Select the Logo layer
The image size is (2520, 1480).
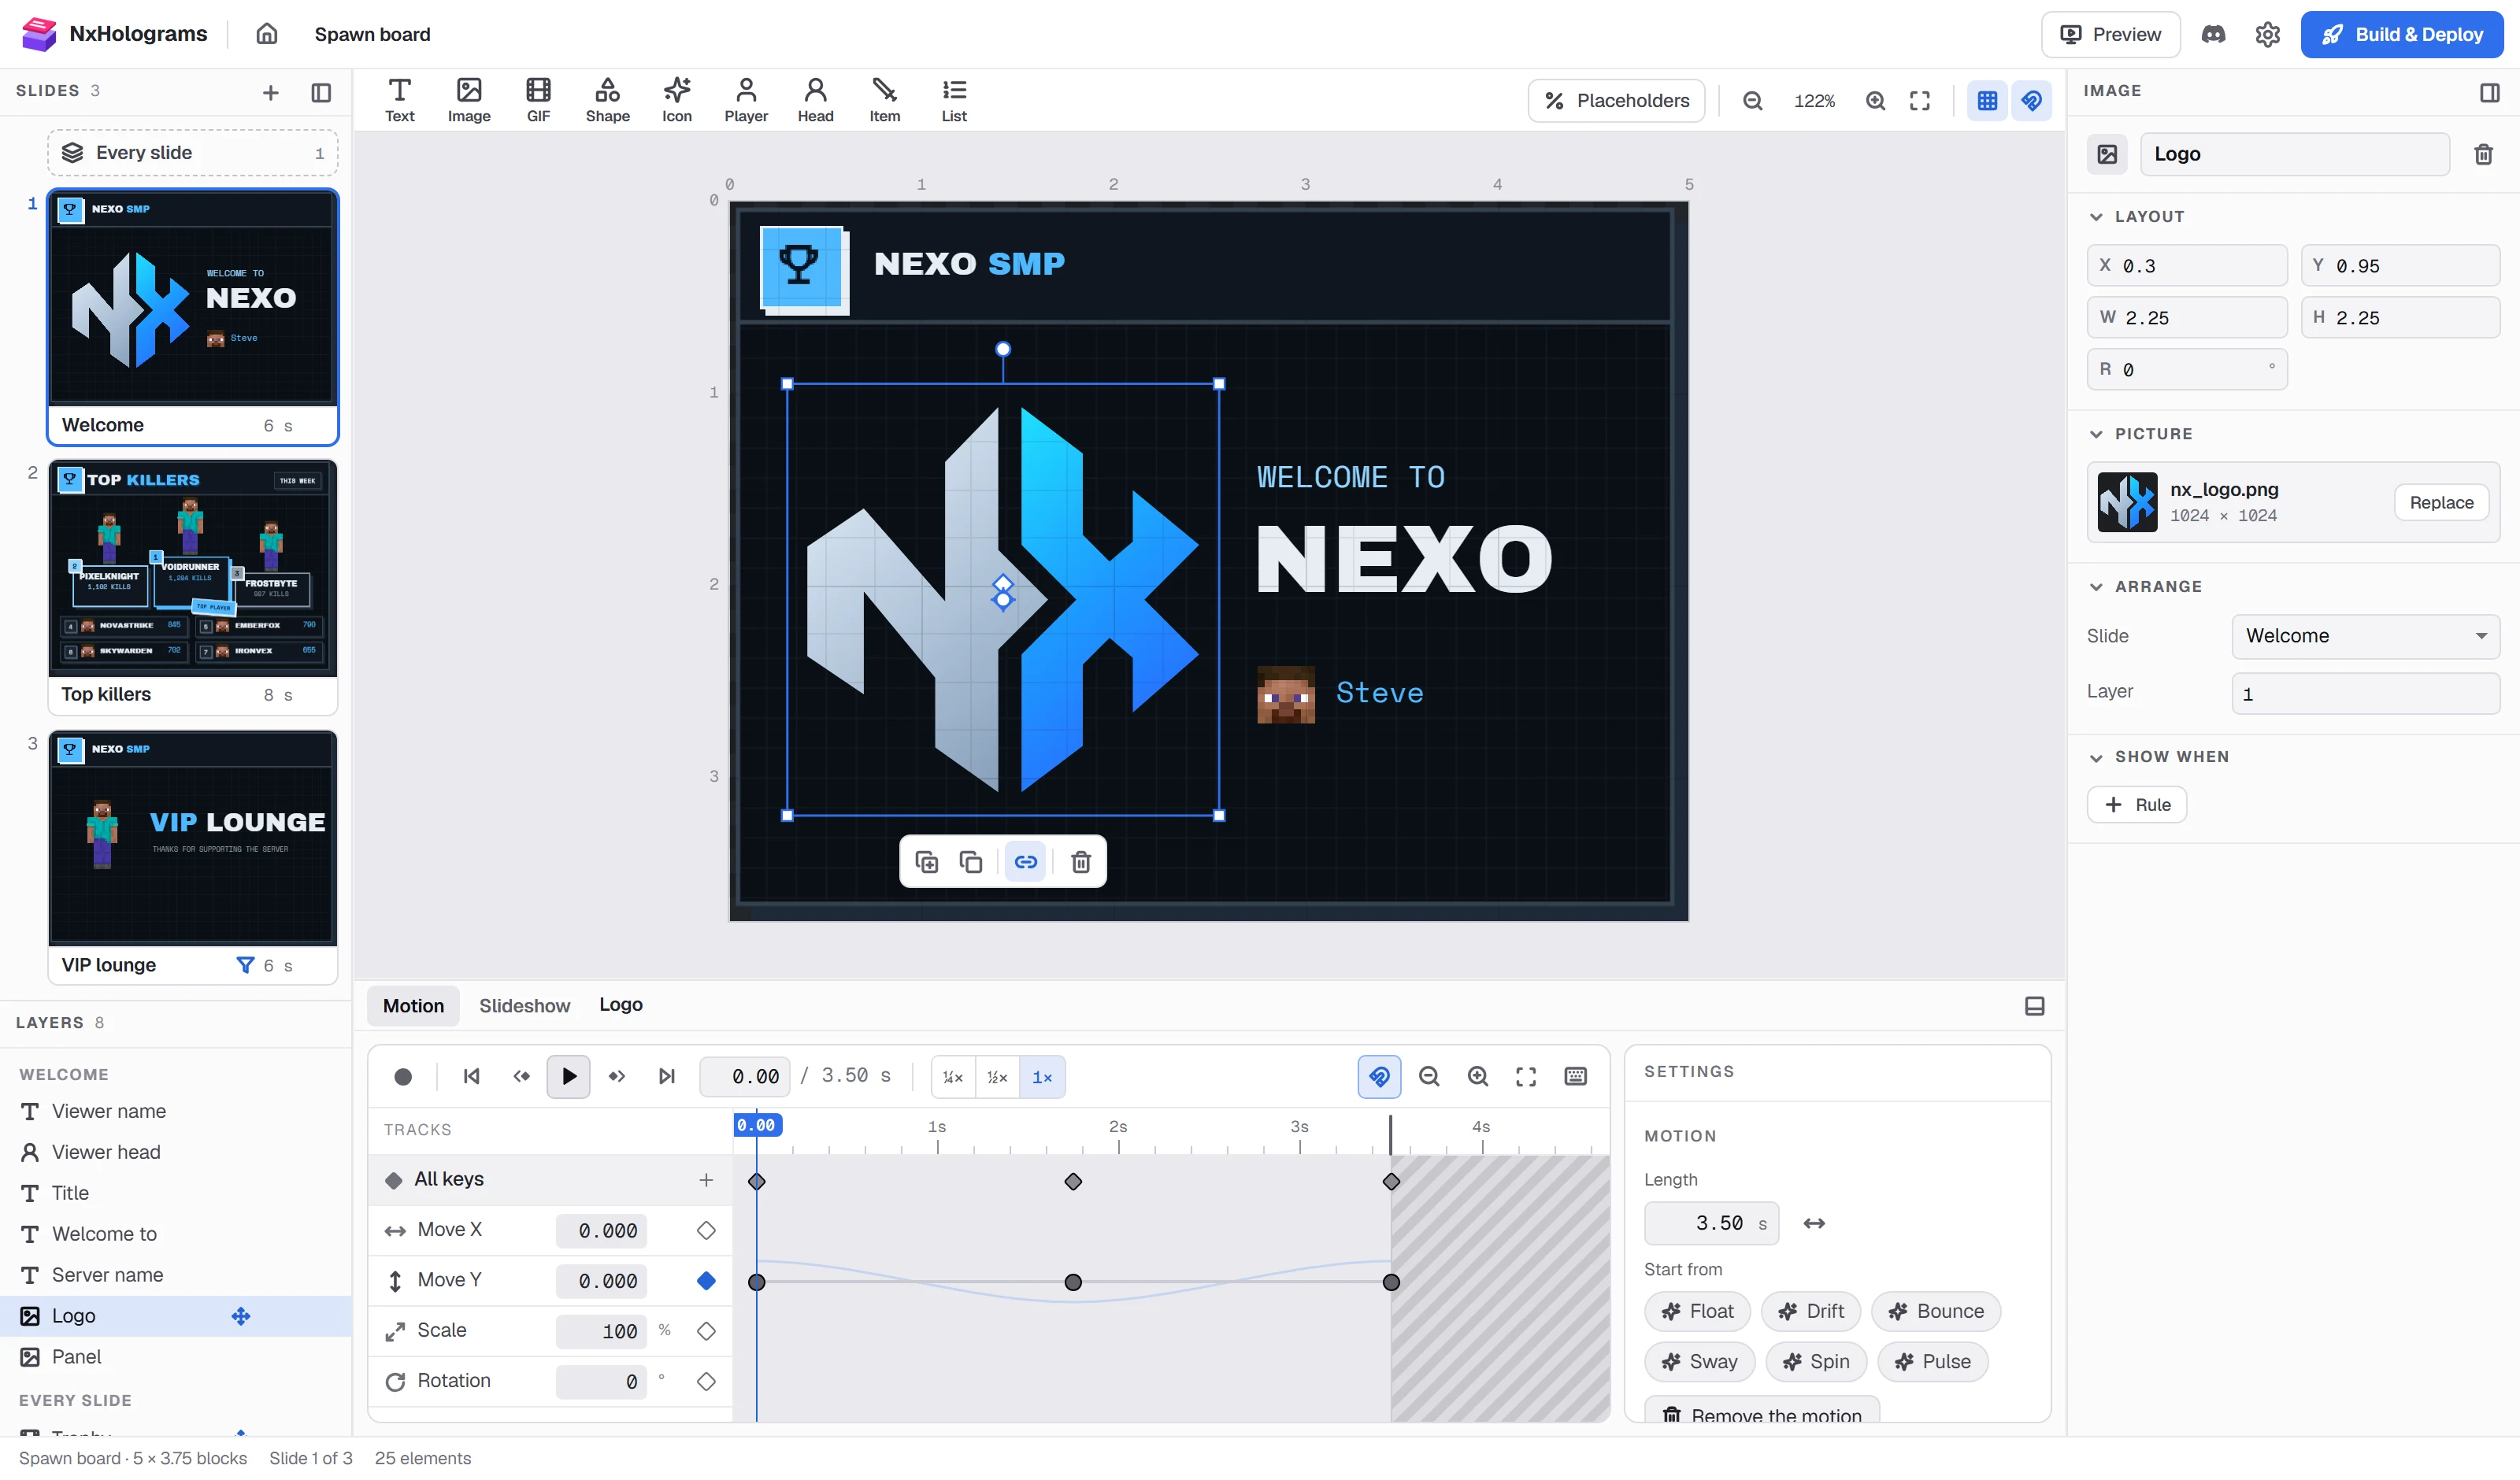[x=175, y=1316]
